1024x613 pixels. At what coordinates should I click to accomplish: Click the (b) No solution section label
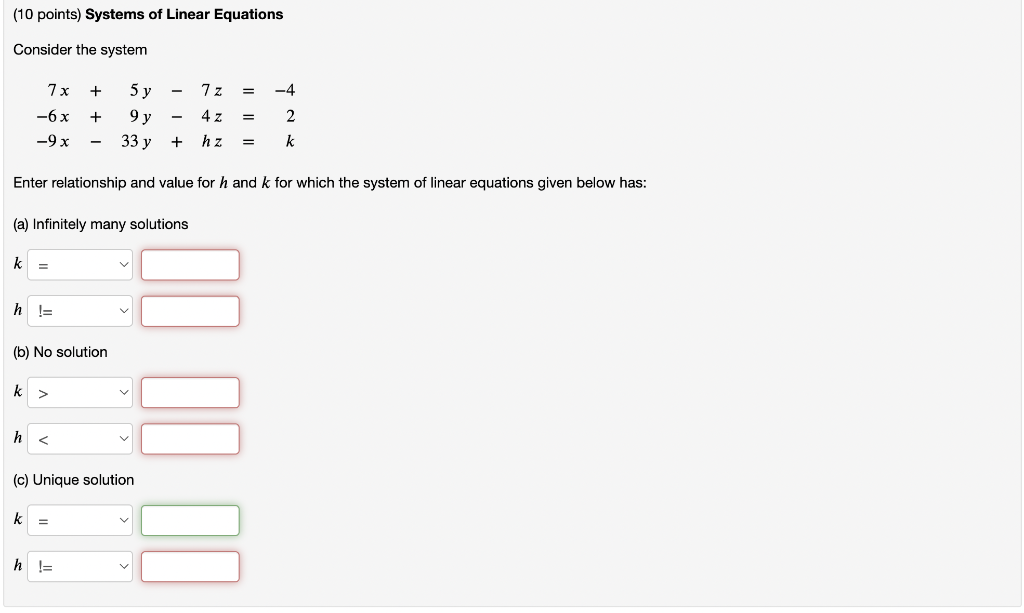click(60, 351)
